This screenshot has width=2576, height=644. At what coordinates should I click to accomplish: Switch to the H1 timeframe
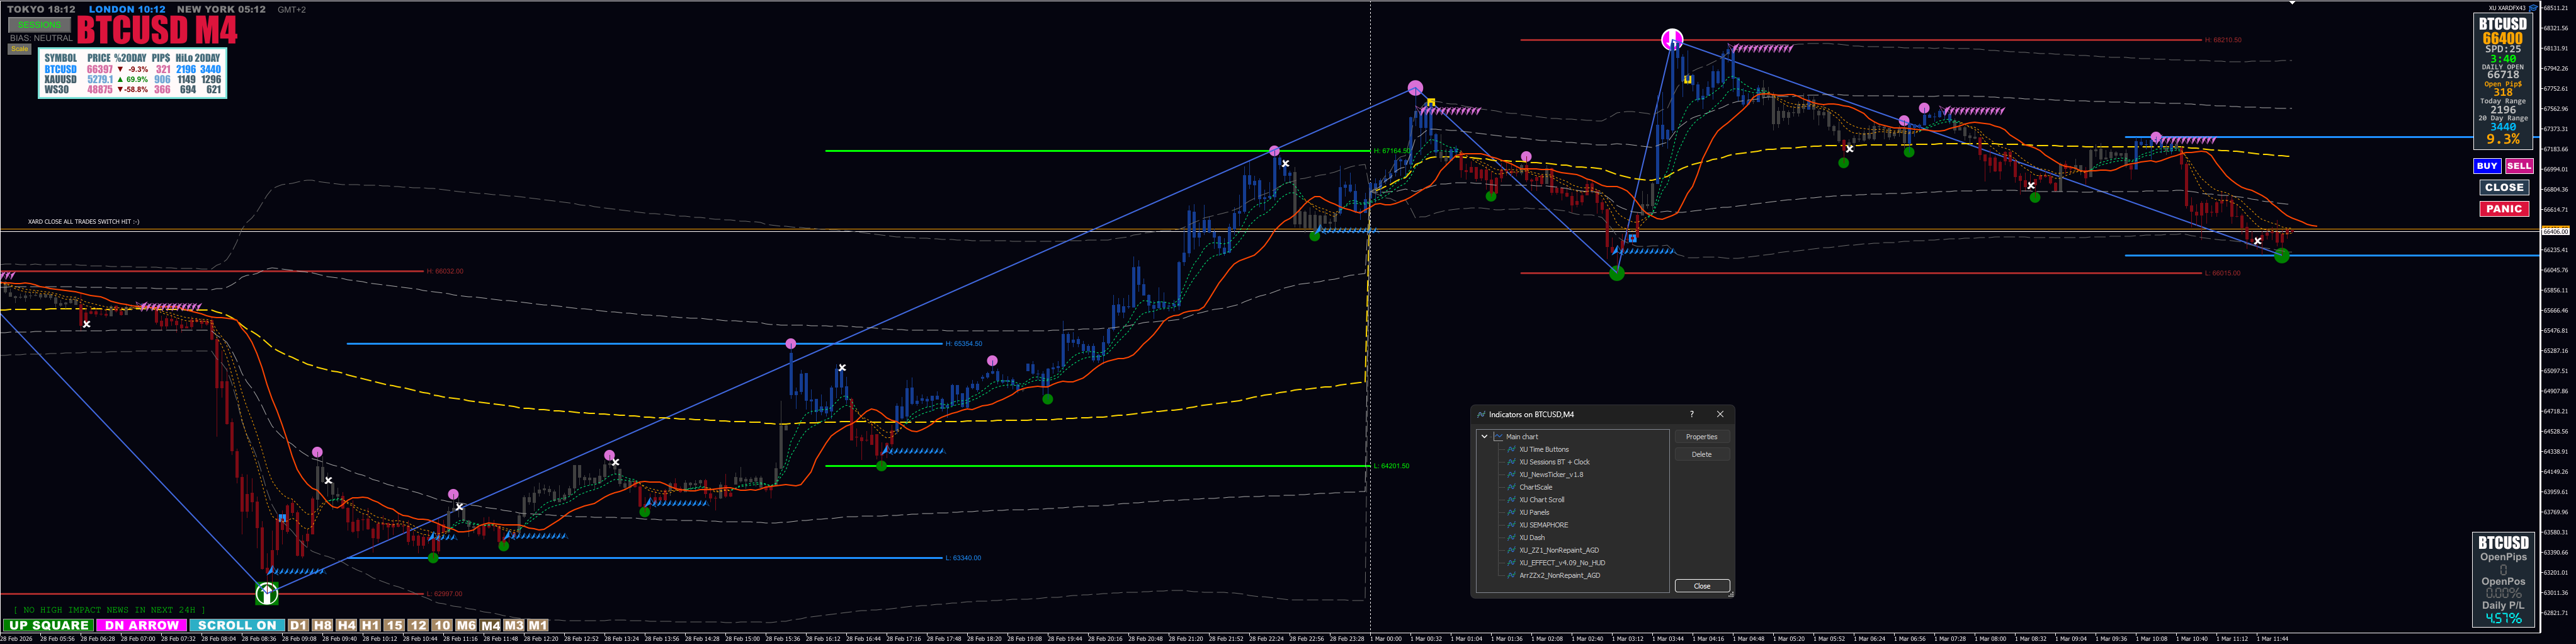click(x=370, y=625)
